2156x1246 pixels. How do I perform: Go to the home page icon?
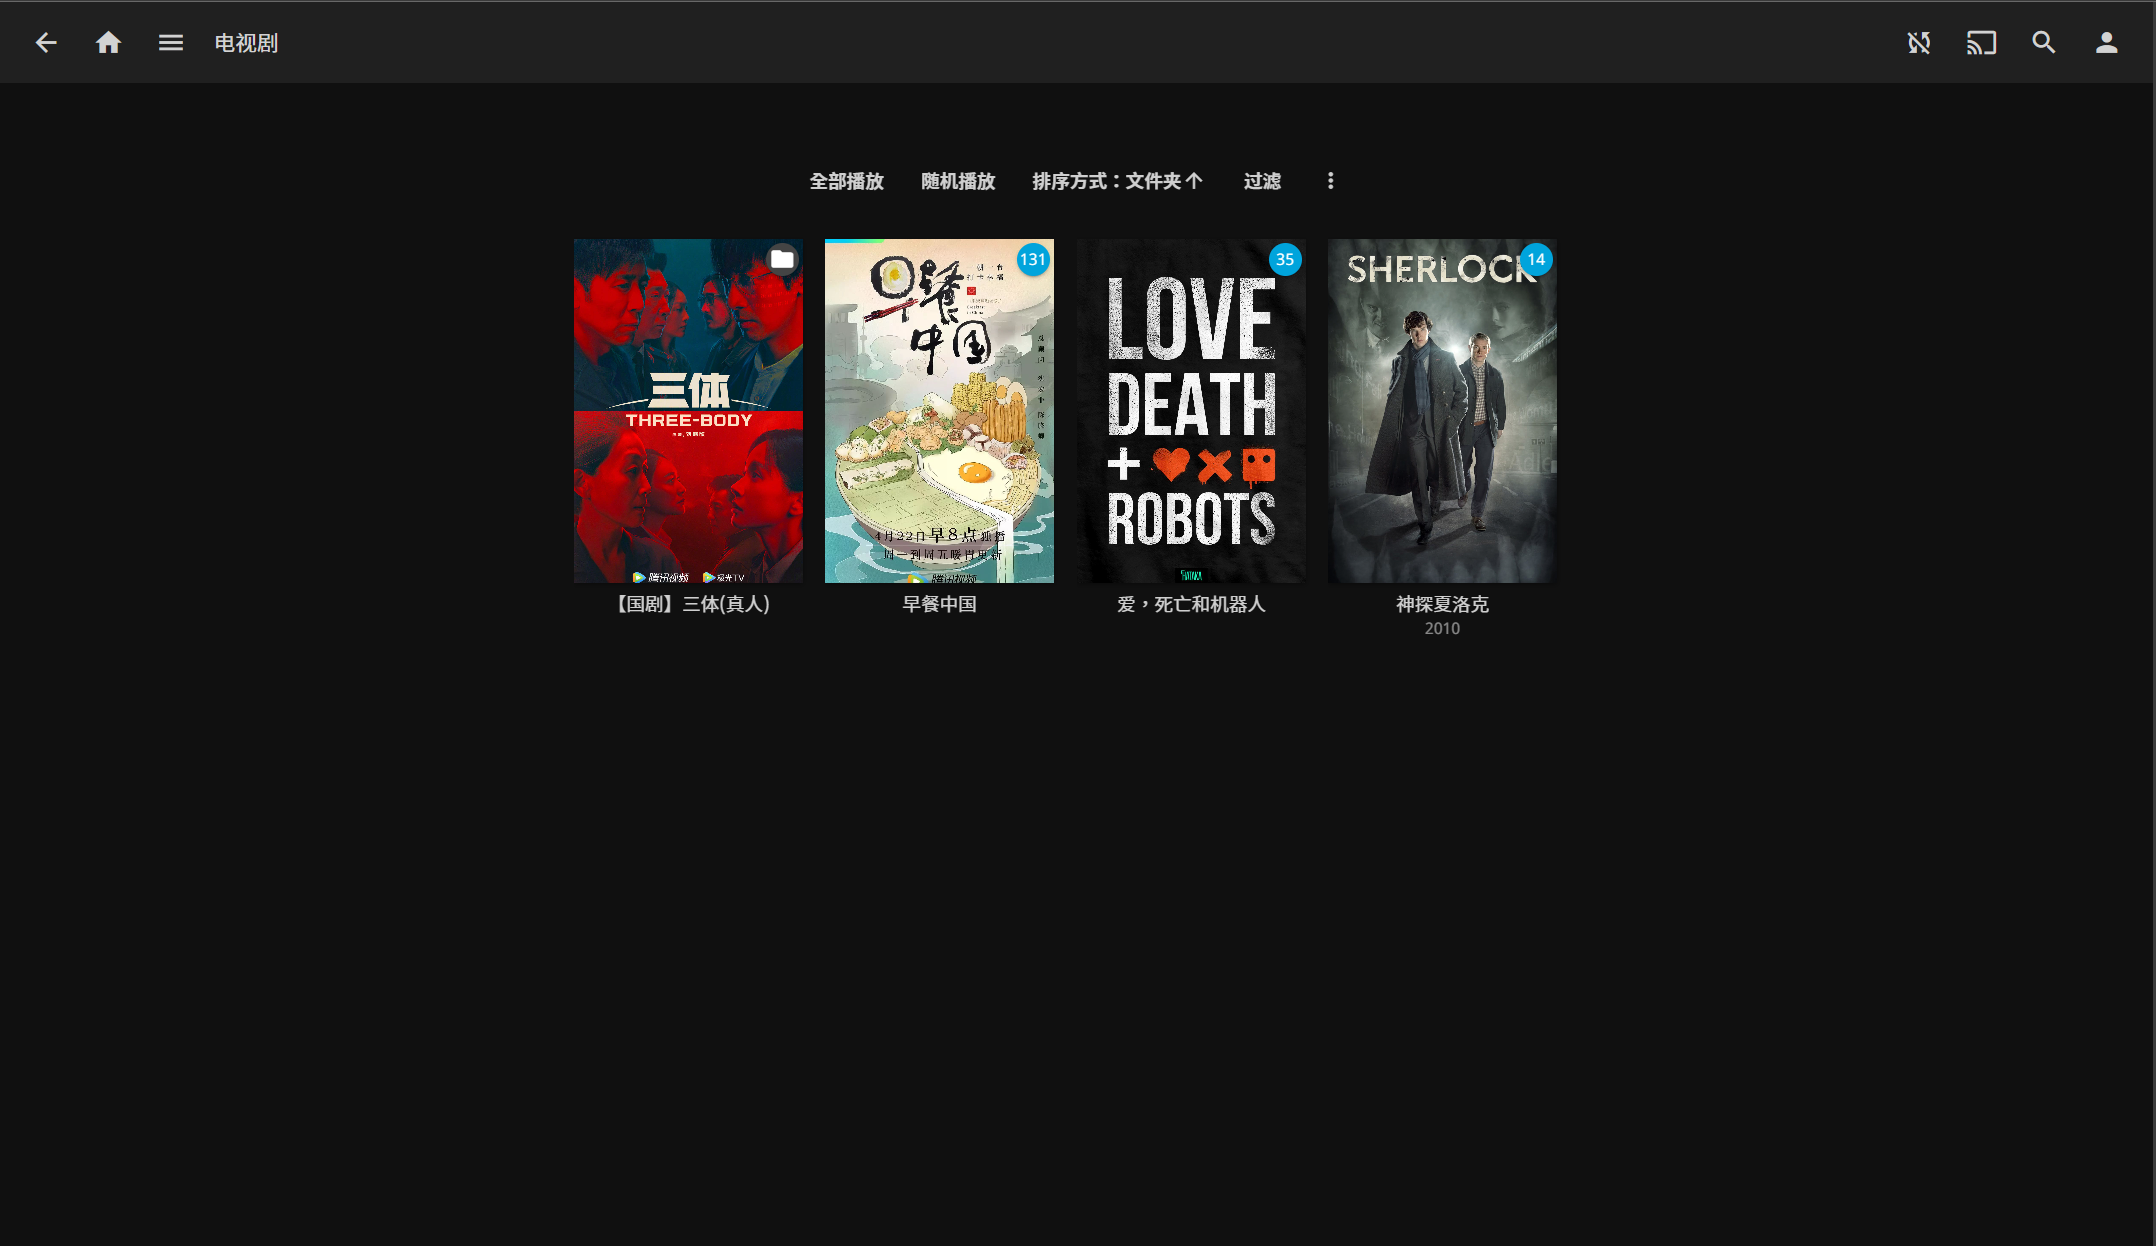click(108, 43)
